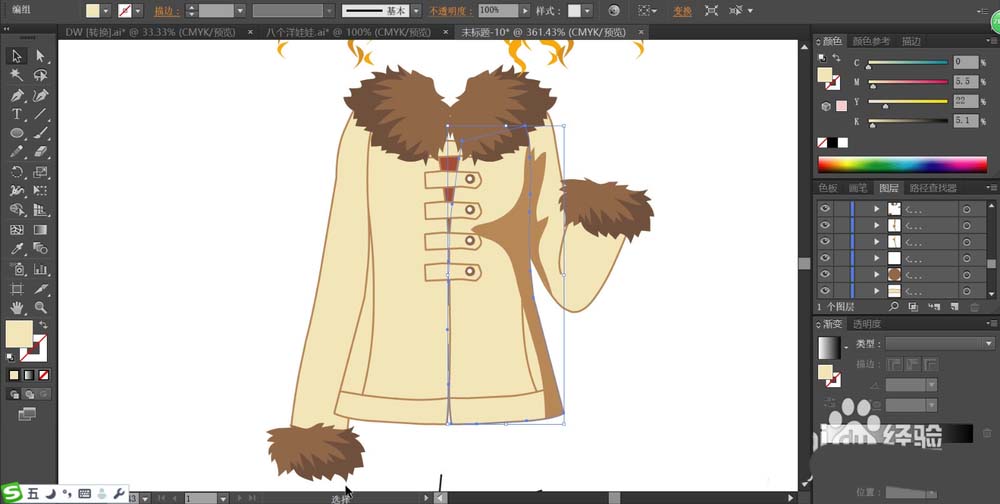Set toolbox paint mode to solid Color
1000x504 pixels.
tap(14, 375)
